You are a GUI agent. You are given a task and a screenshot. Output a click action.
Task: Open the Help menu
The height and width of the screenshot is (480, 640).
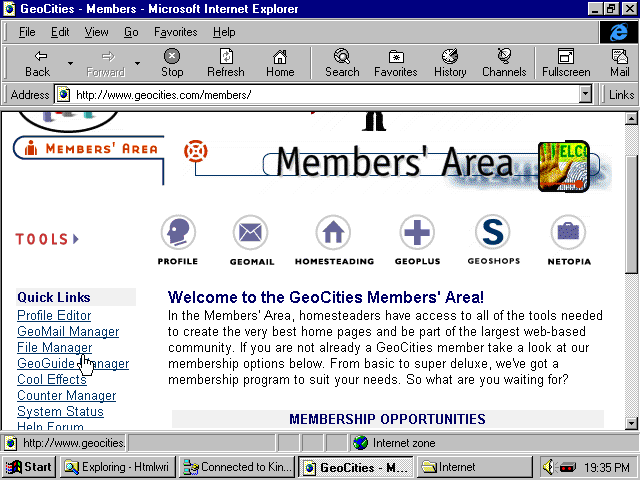pyautogui.click(x=224, y=32)
